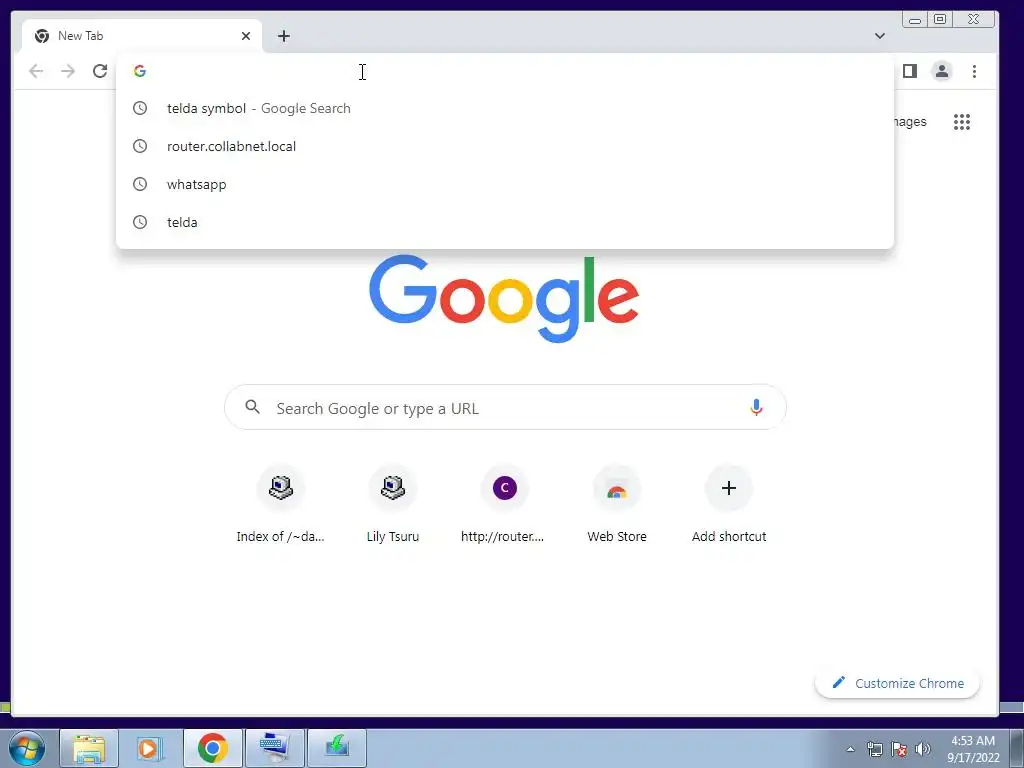Reload the page with the refresh icon
The height and width of the screenshot is (768, 1024).
tap(100, 71)
